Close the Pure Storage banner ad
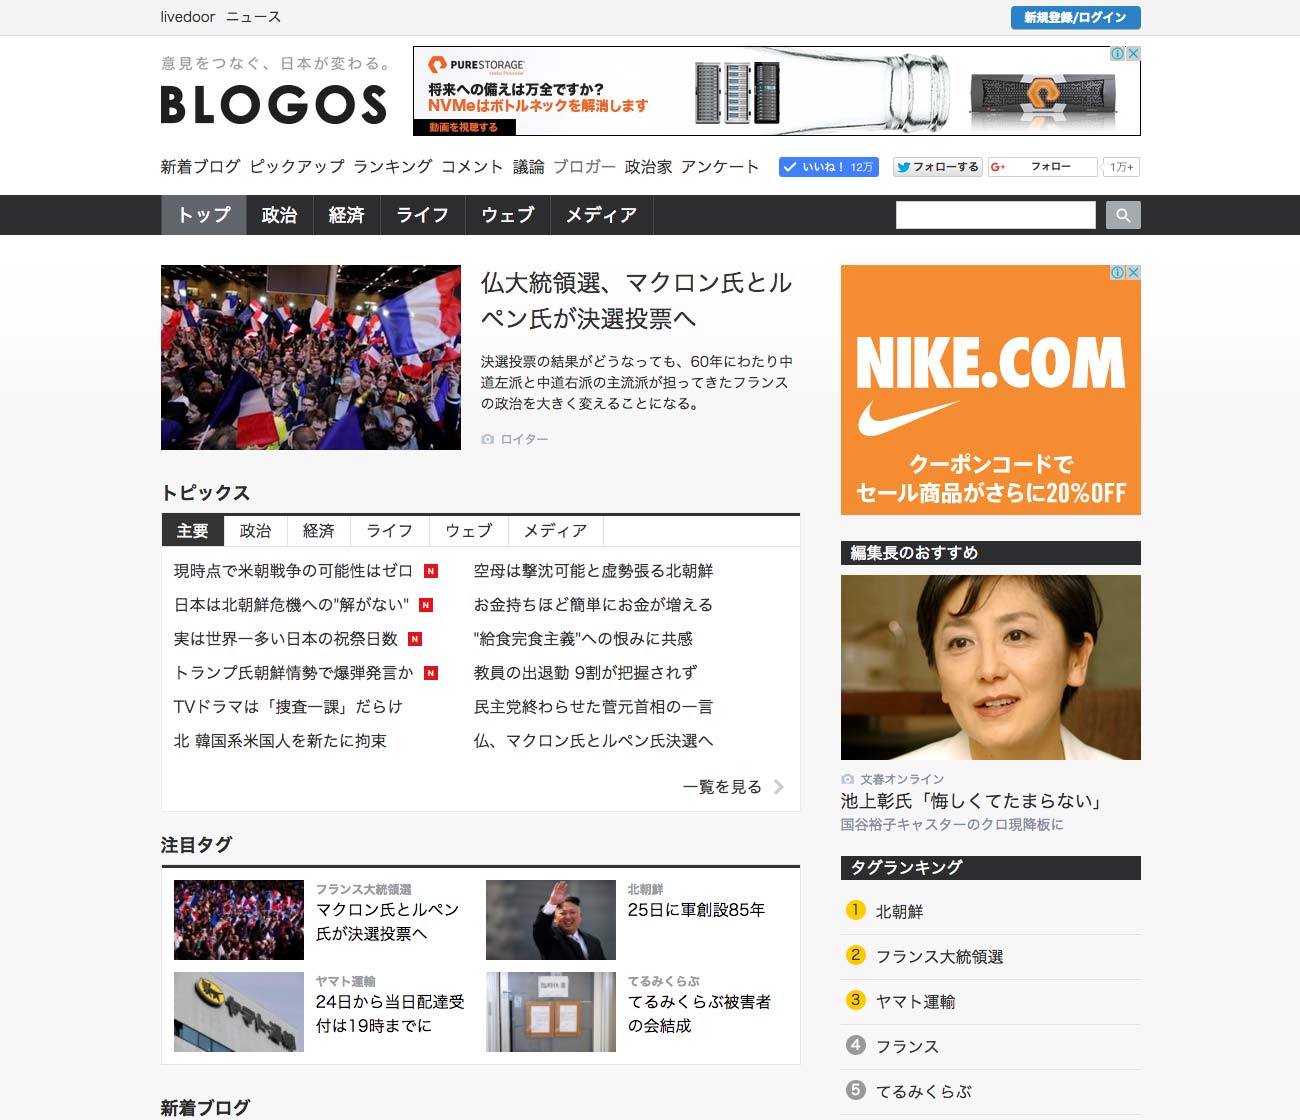The width and height of the screenshot is (1300, 1120). point(1133,54)
